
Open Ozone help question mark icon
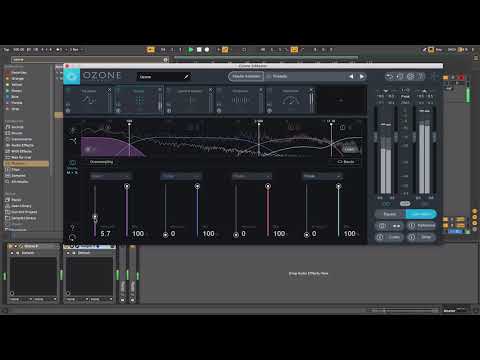pyautogui.click(x=421, y=77)
